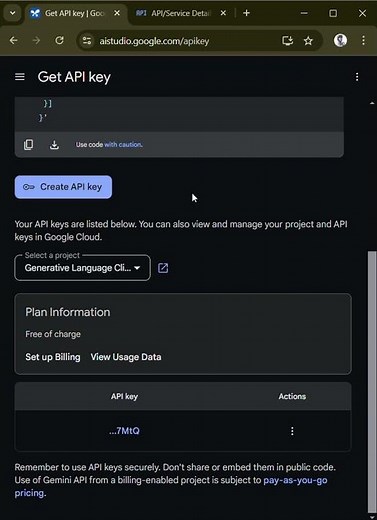377x520 pixels.
Task: Open the AI Studio hamburger menu
Action: click(20, 77)
